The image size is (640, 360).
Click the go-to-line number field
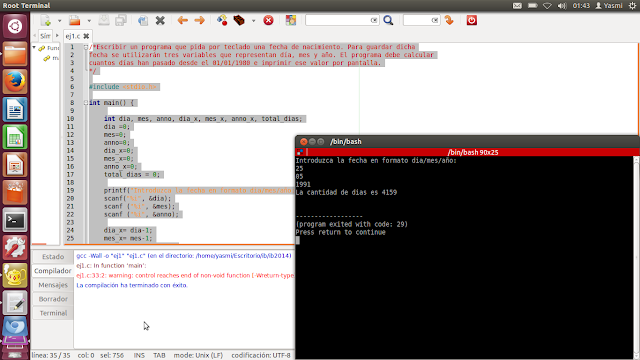pos(417,20)
